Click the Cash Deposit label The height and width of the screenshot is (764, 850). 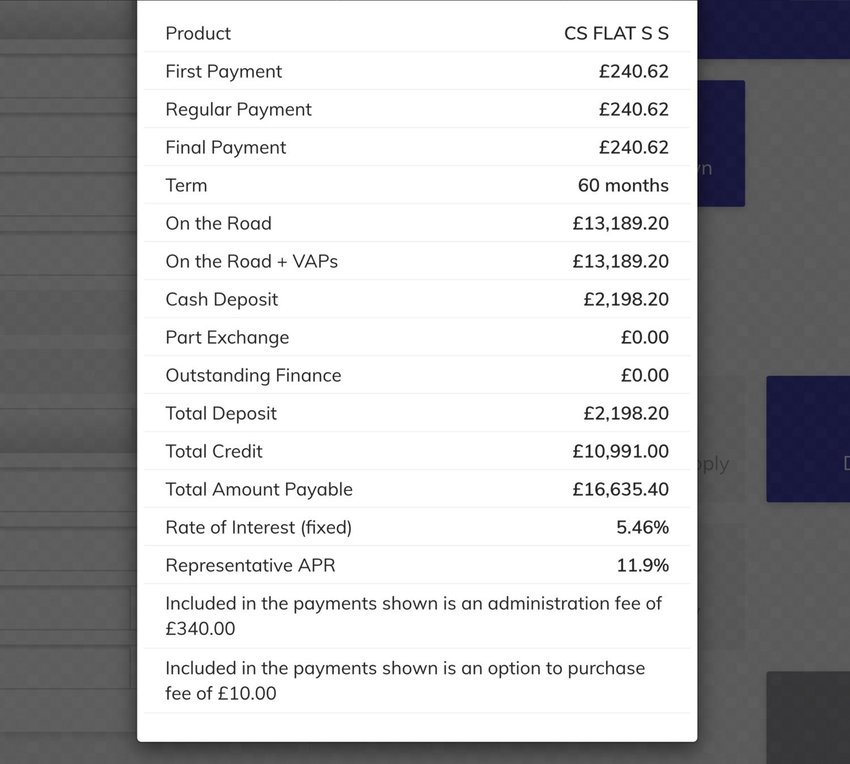[x=221, y=299]
